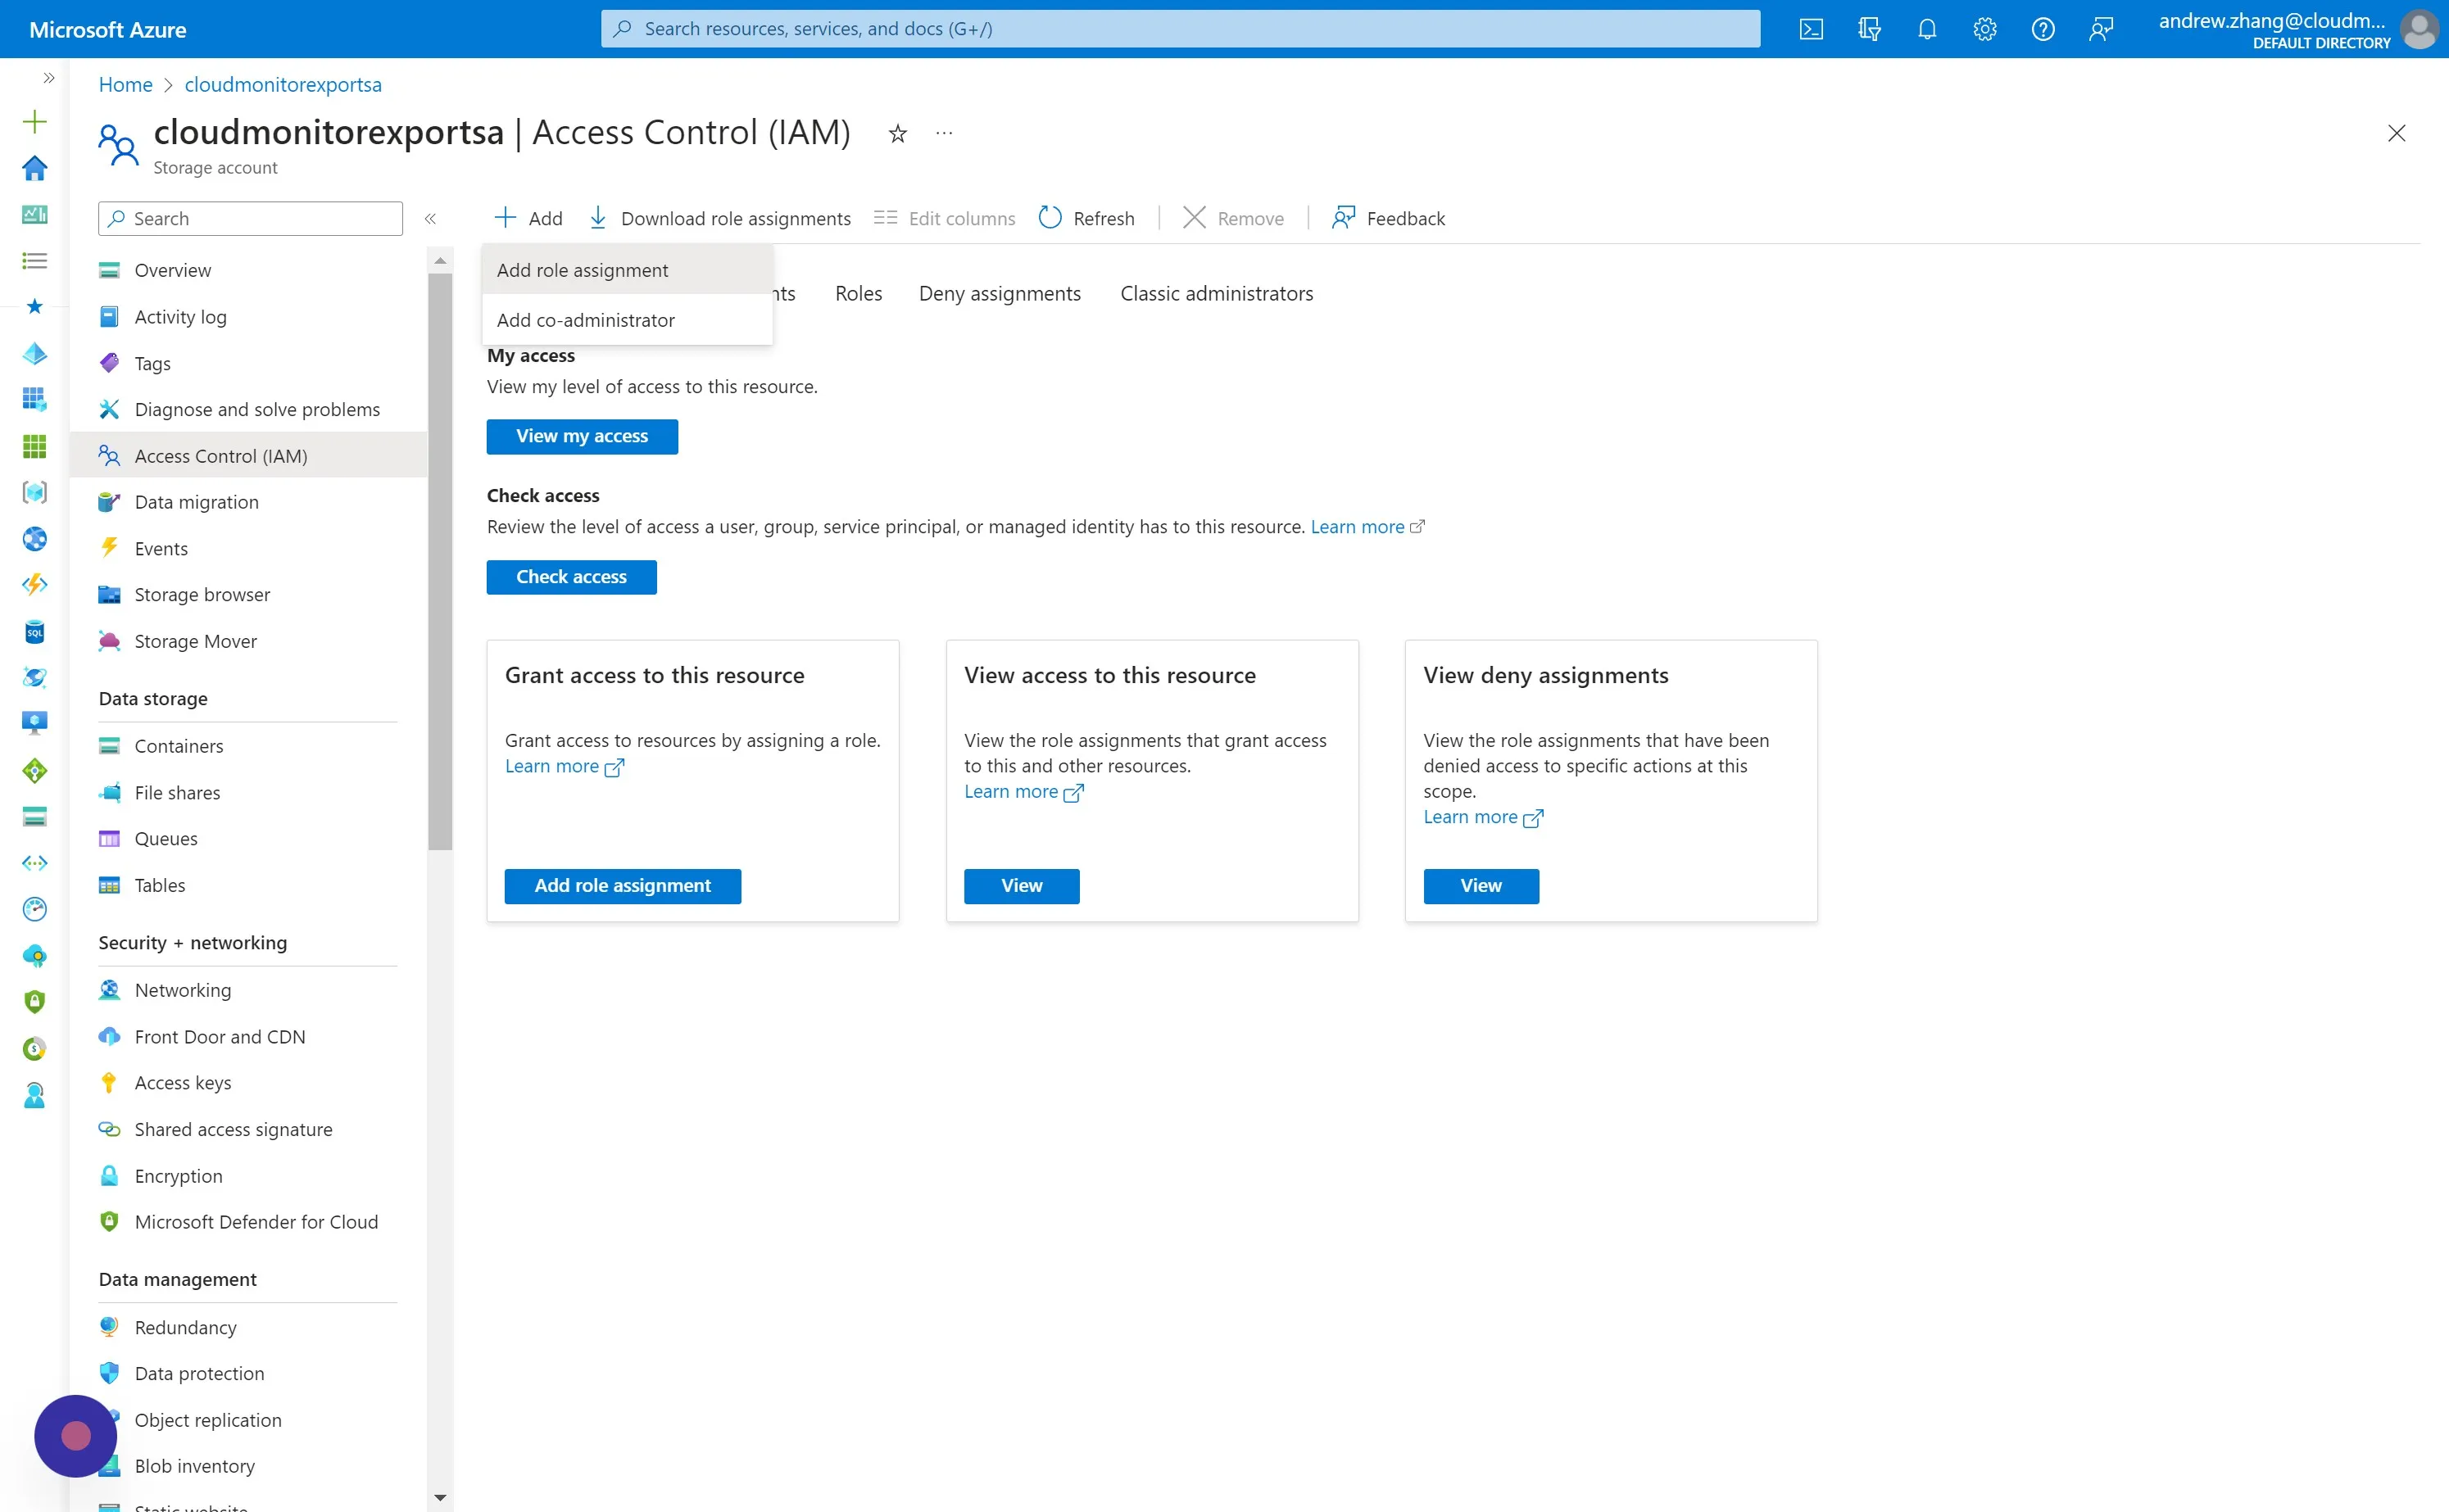Focus the global Azure search bar
The height and width of the screenshot is (1512, 2449).
pyautogui.click(x=1180, y=29)
